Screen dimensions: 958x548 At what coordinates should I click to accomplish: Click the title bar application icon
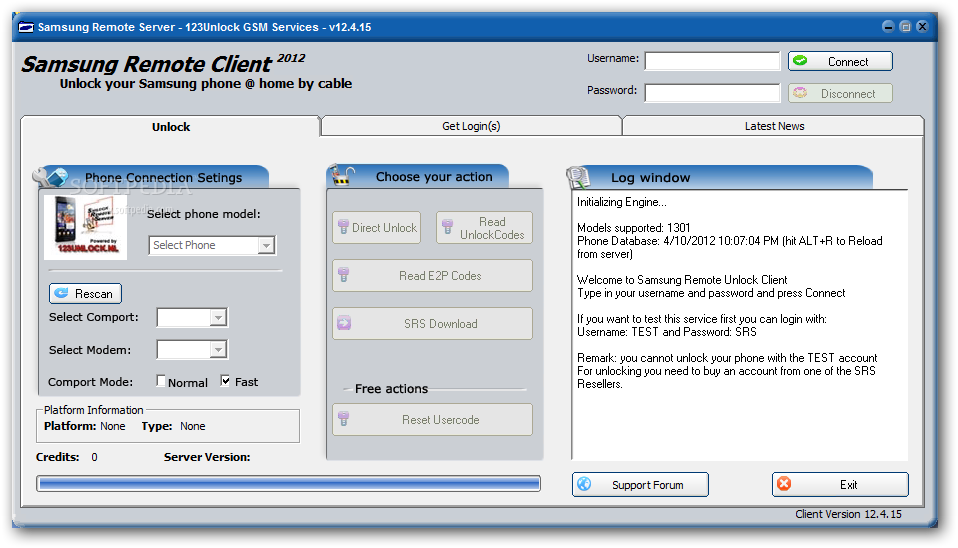[26, 27]
